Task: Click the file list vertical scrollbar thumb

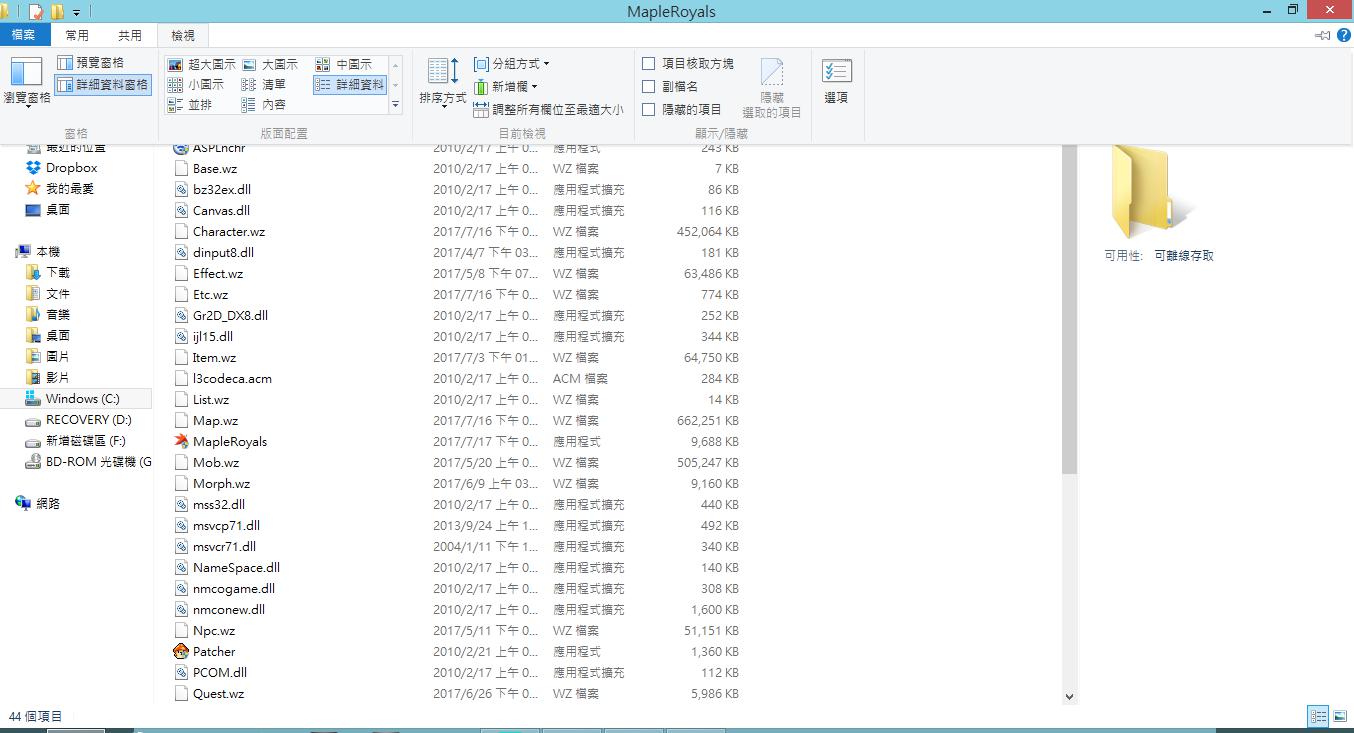Action: [1069, 310]
